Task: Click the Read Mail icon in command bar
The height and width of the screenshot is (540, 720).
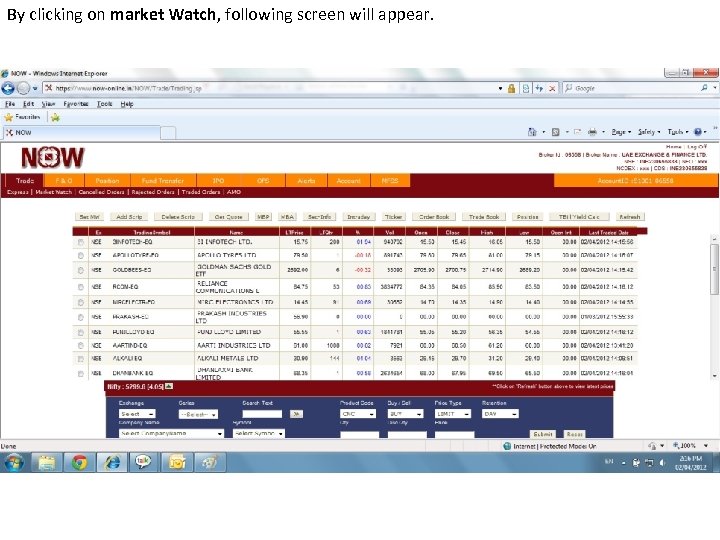Action: pyautogui.click(x=577, y=132)
